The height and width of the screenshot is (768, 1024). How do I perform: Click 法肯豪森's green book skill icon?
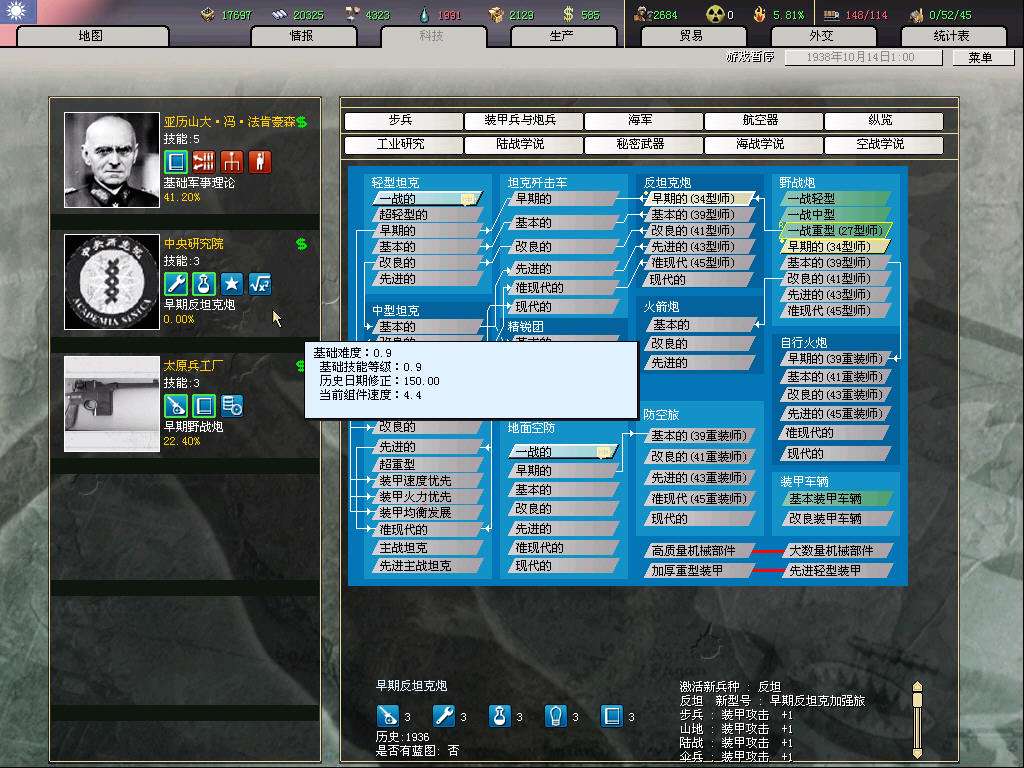(176, 162)
